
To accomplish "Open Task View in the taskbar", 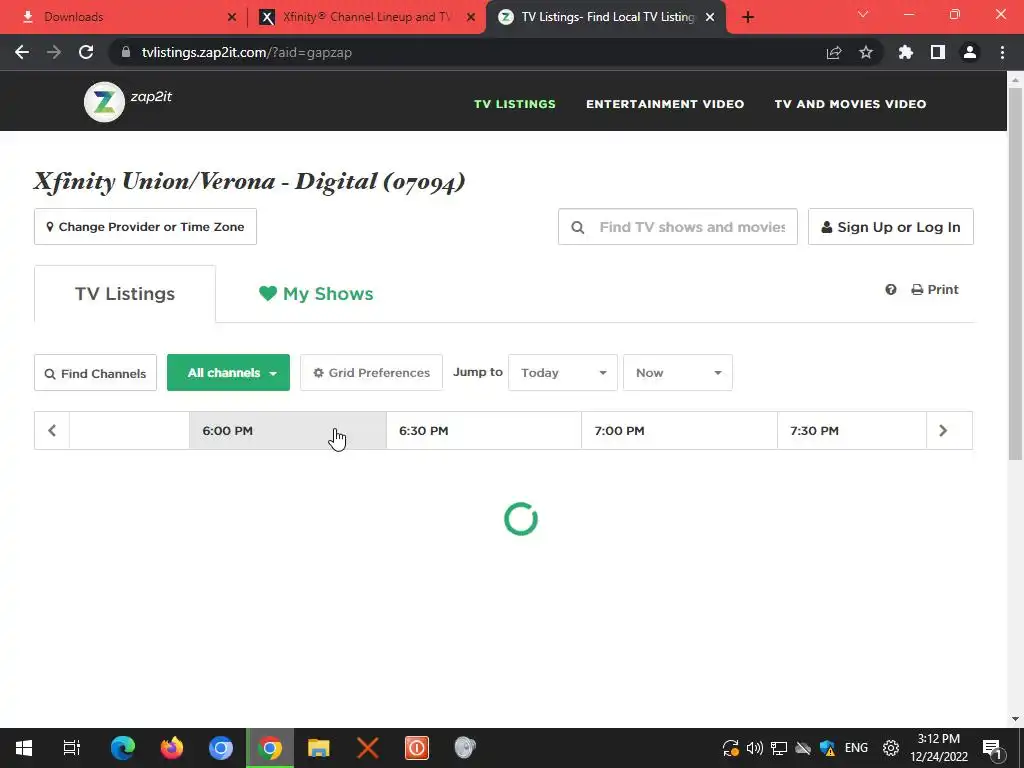I will click(x=71, y=748).
